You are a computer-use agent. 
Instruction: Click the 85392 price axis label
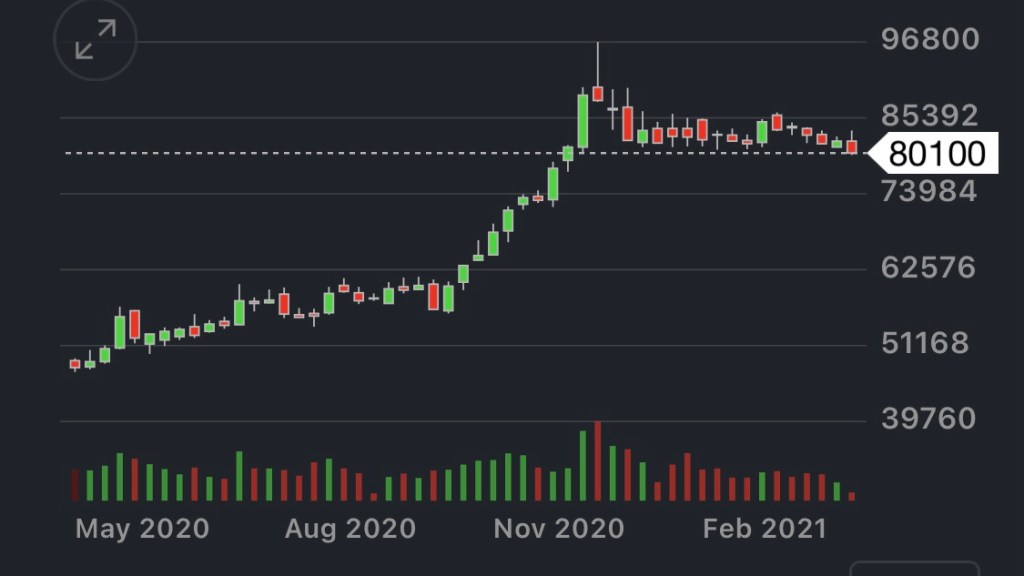(929, 116)
